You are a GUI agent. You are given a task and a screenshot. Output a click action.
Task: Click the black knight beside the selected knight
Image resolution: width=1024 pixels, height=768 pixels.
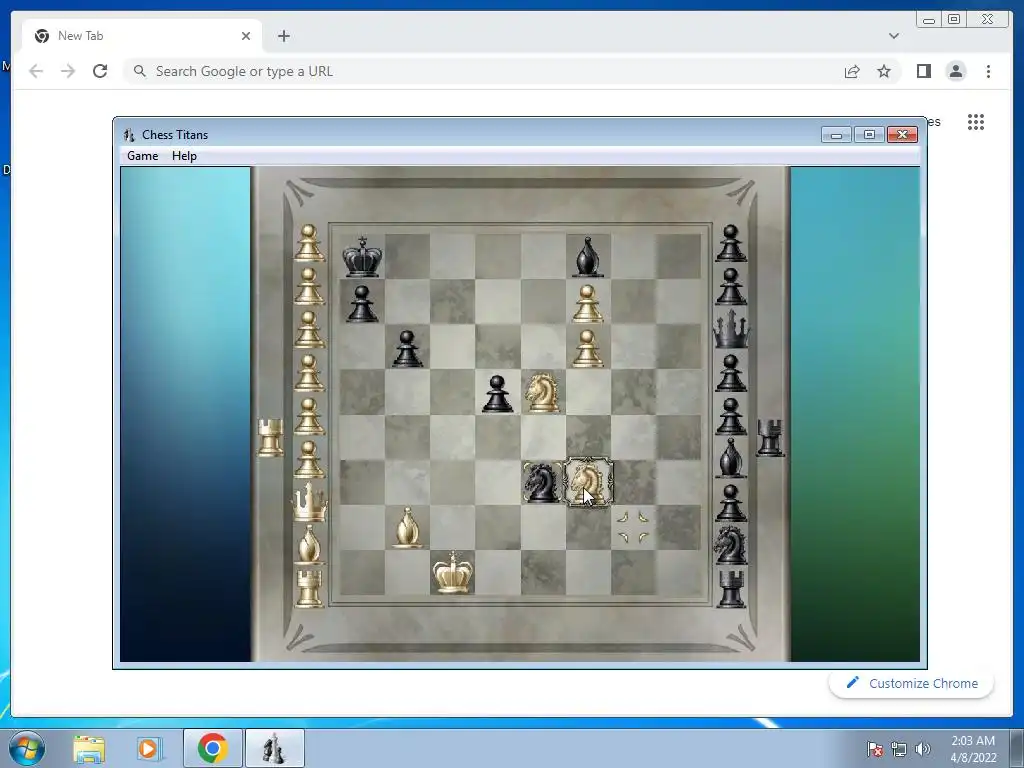pyautogui.click(x=541, y=482)
